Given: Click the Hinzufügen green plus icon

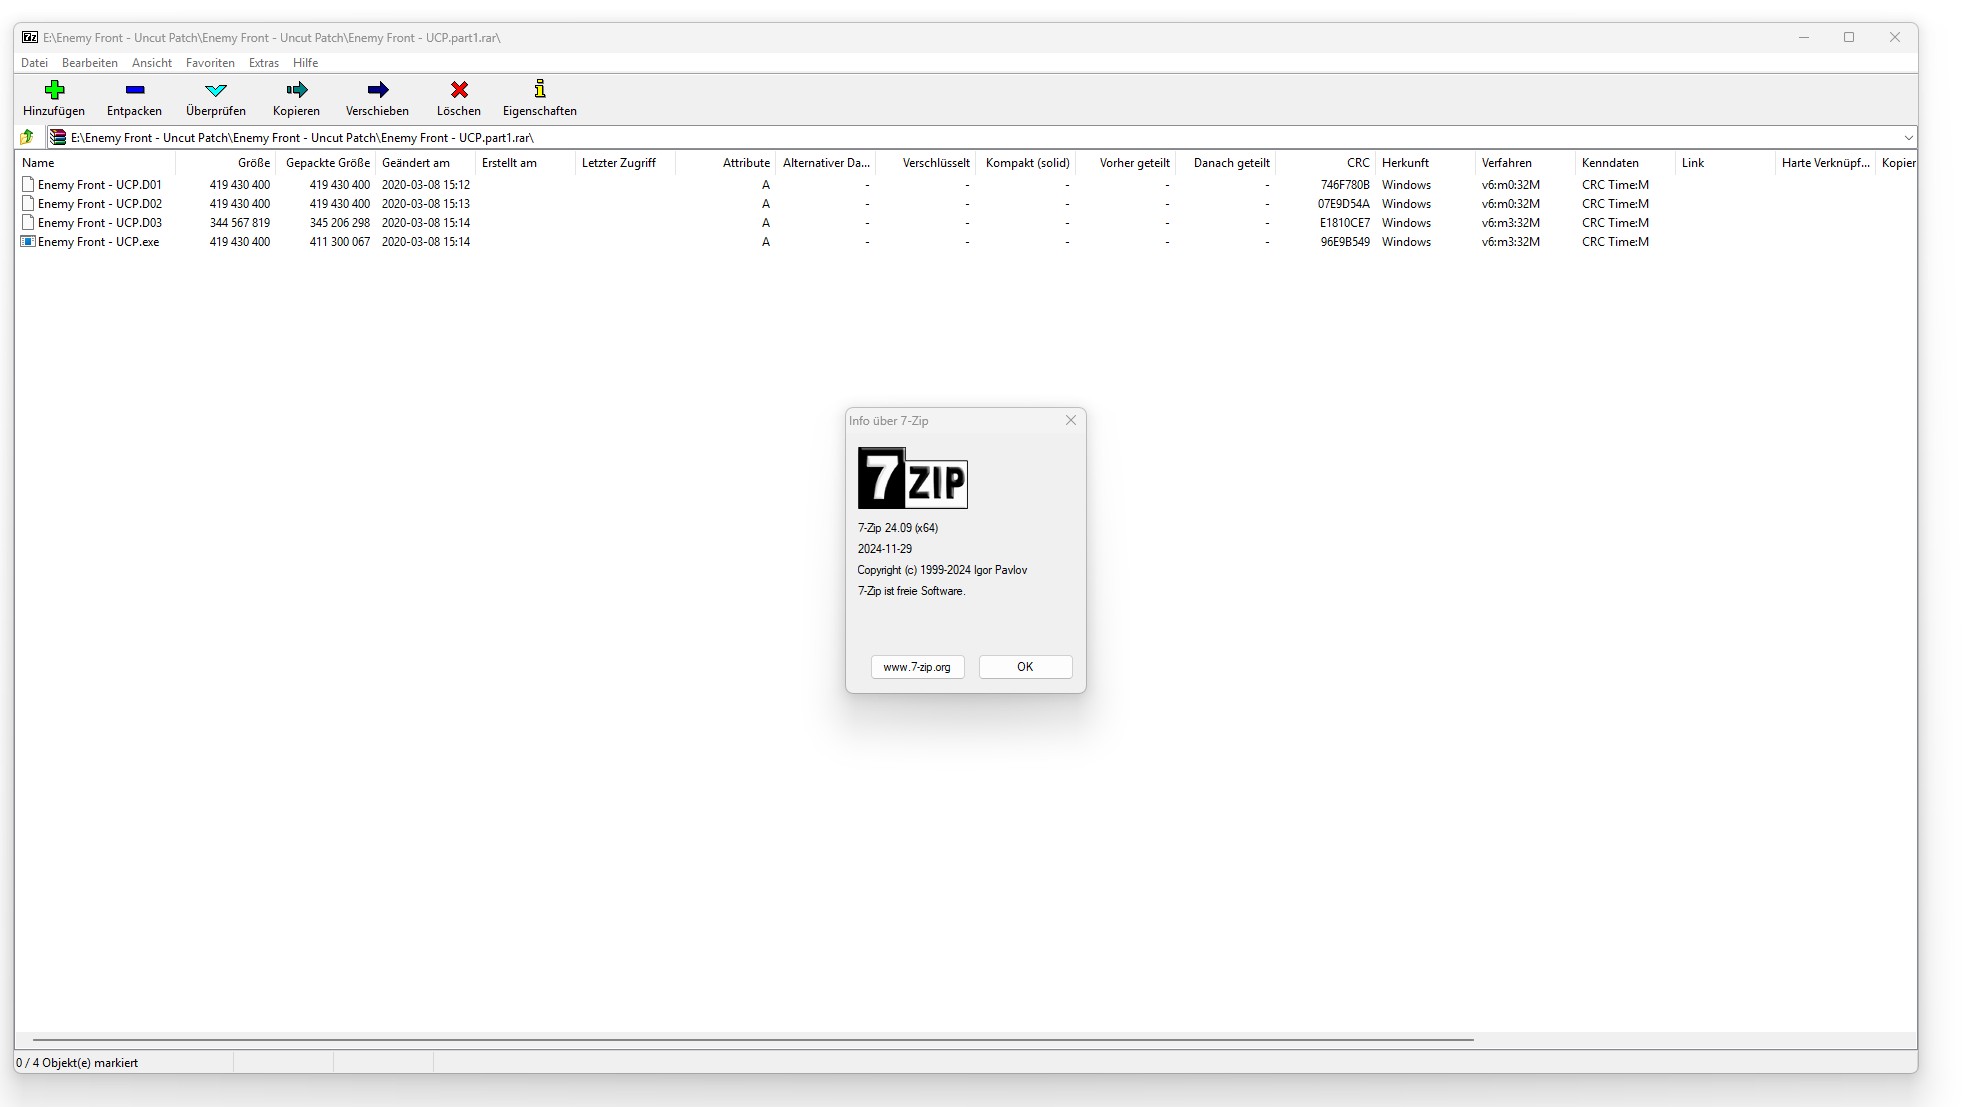Looking at the screenshot, I should [54, 90].
